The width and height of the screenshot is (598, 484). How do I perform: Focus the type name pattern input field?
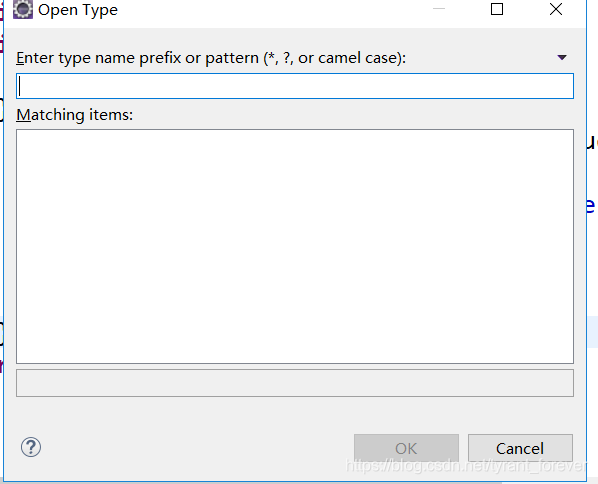point(295,86)
